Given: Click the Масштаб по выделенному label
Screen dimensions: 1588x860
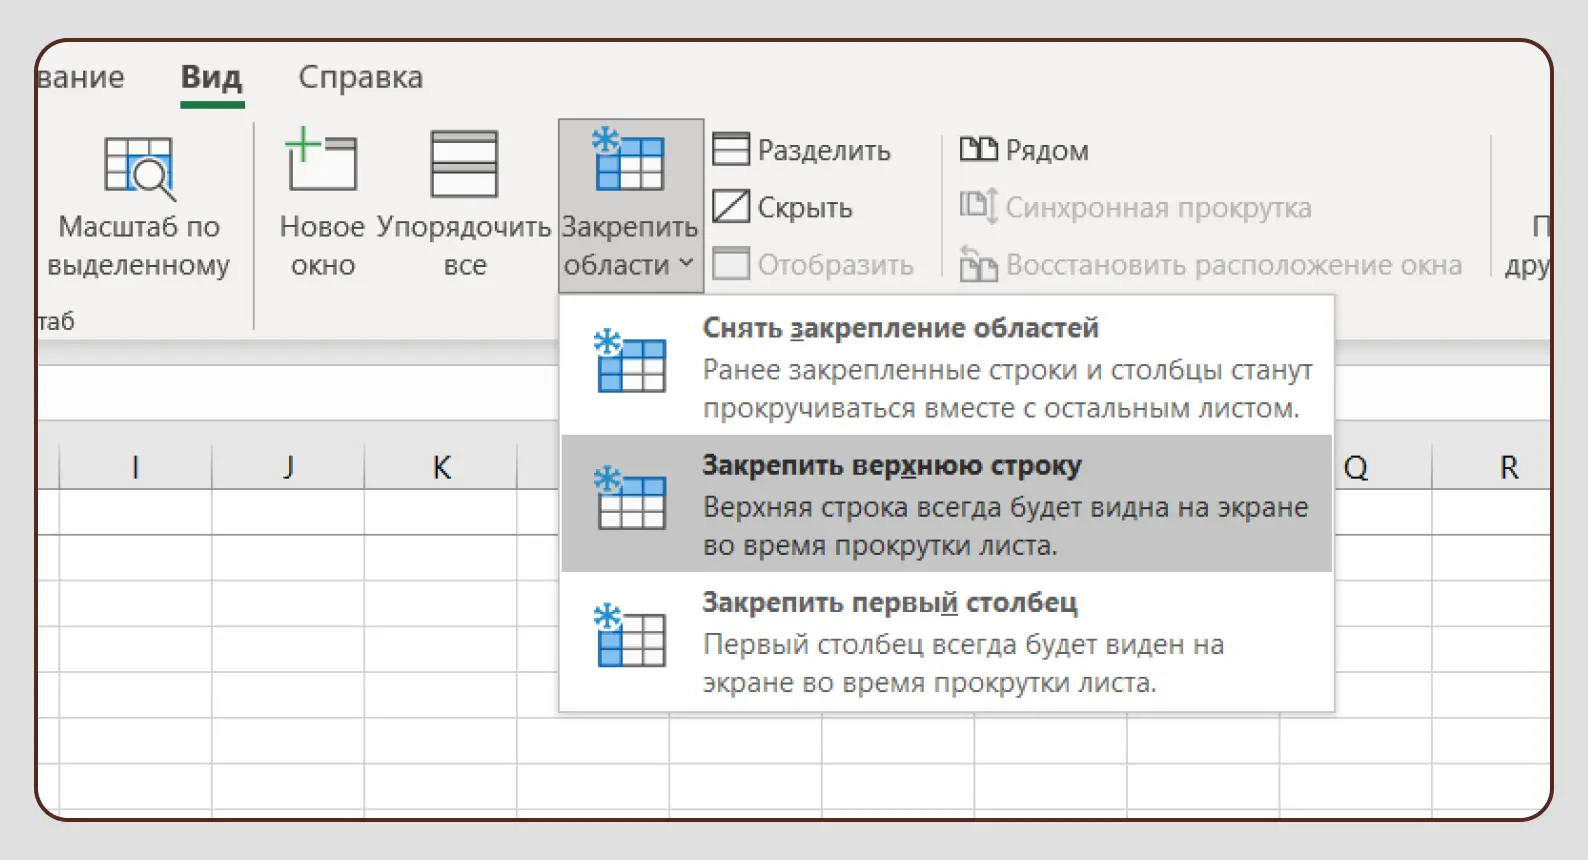Looking at the screenshot, I should [139, 246].
